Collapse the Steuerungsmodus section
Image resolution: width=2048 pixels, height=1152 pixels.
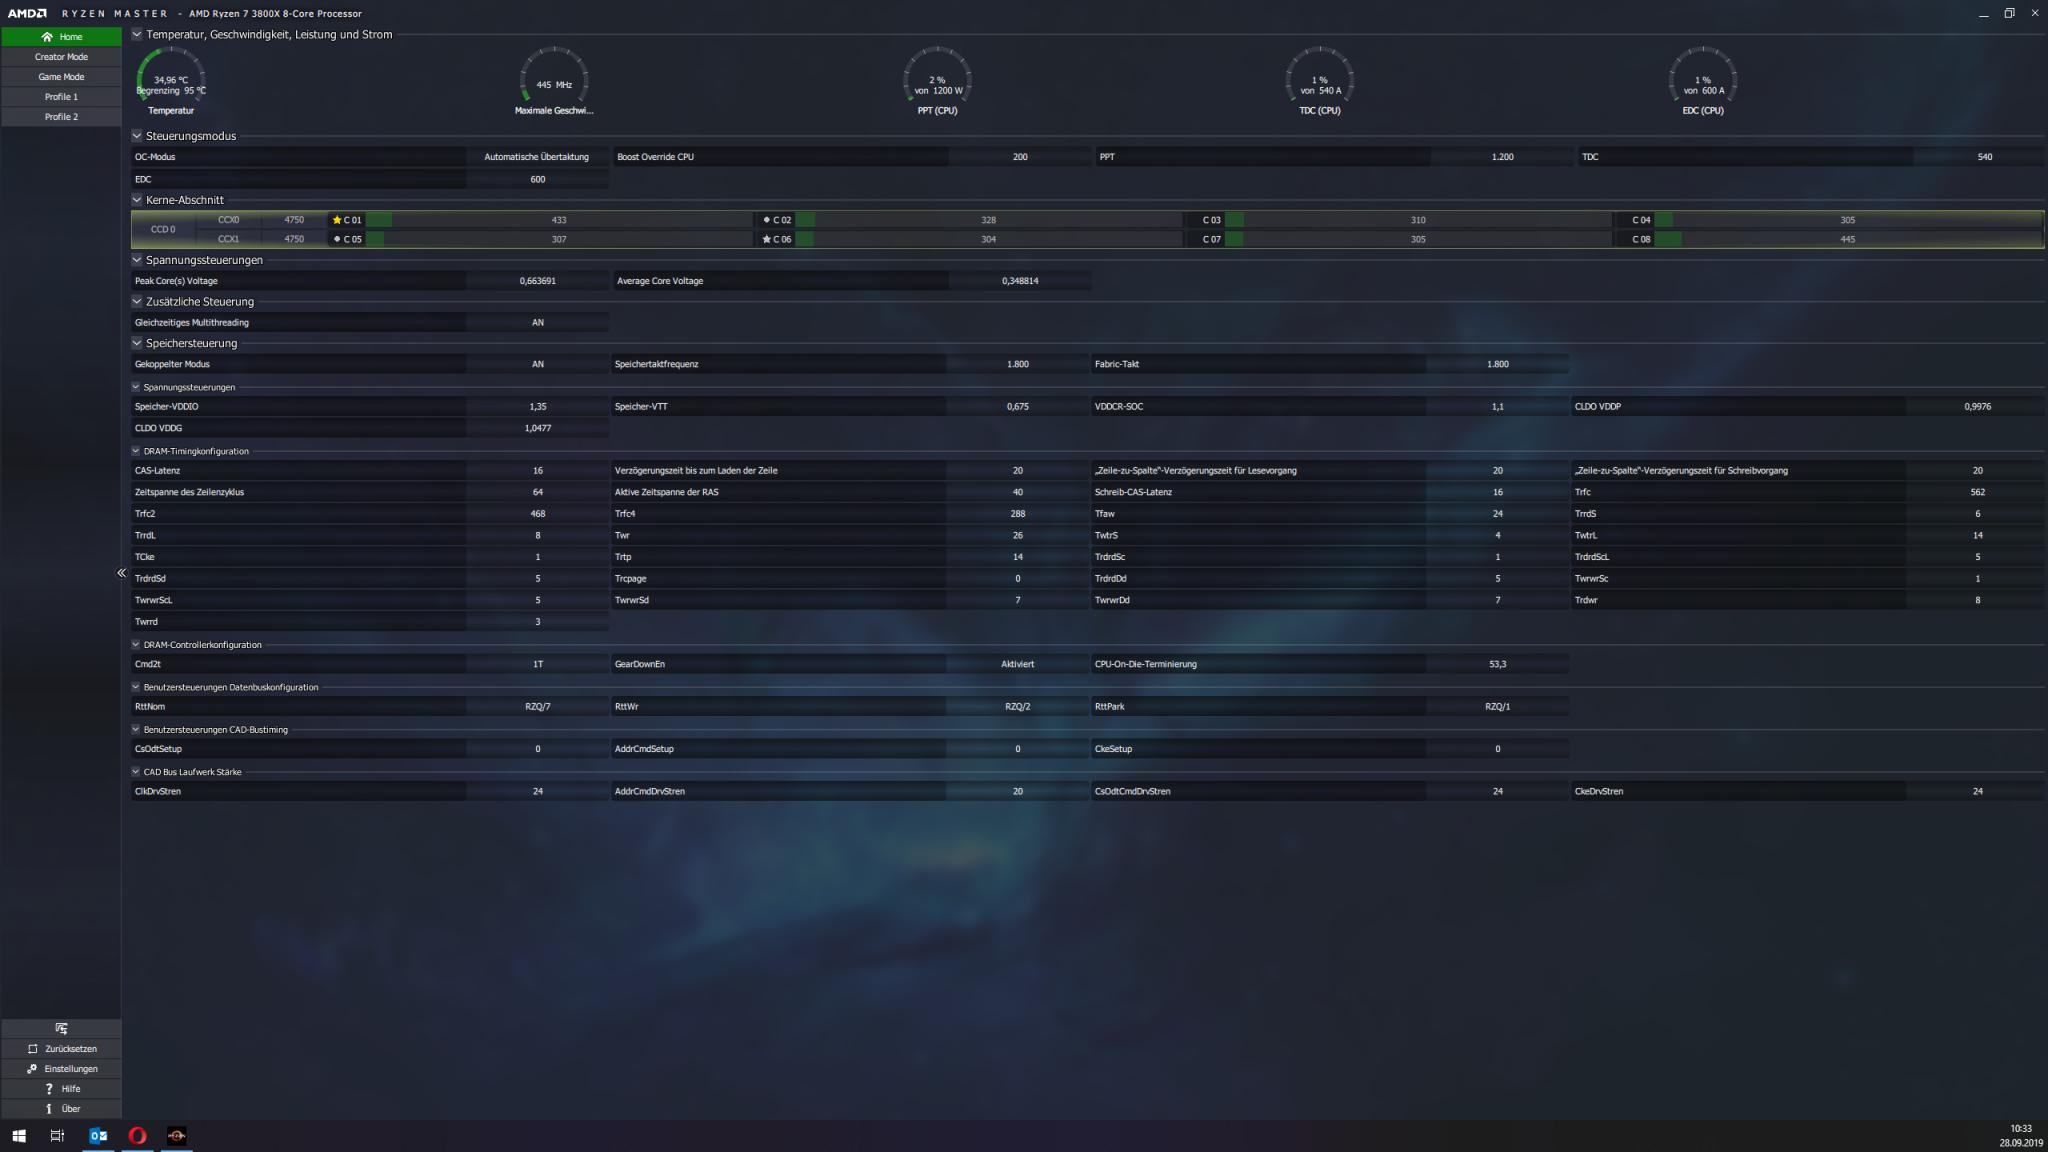coord(137,136)
